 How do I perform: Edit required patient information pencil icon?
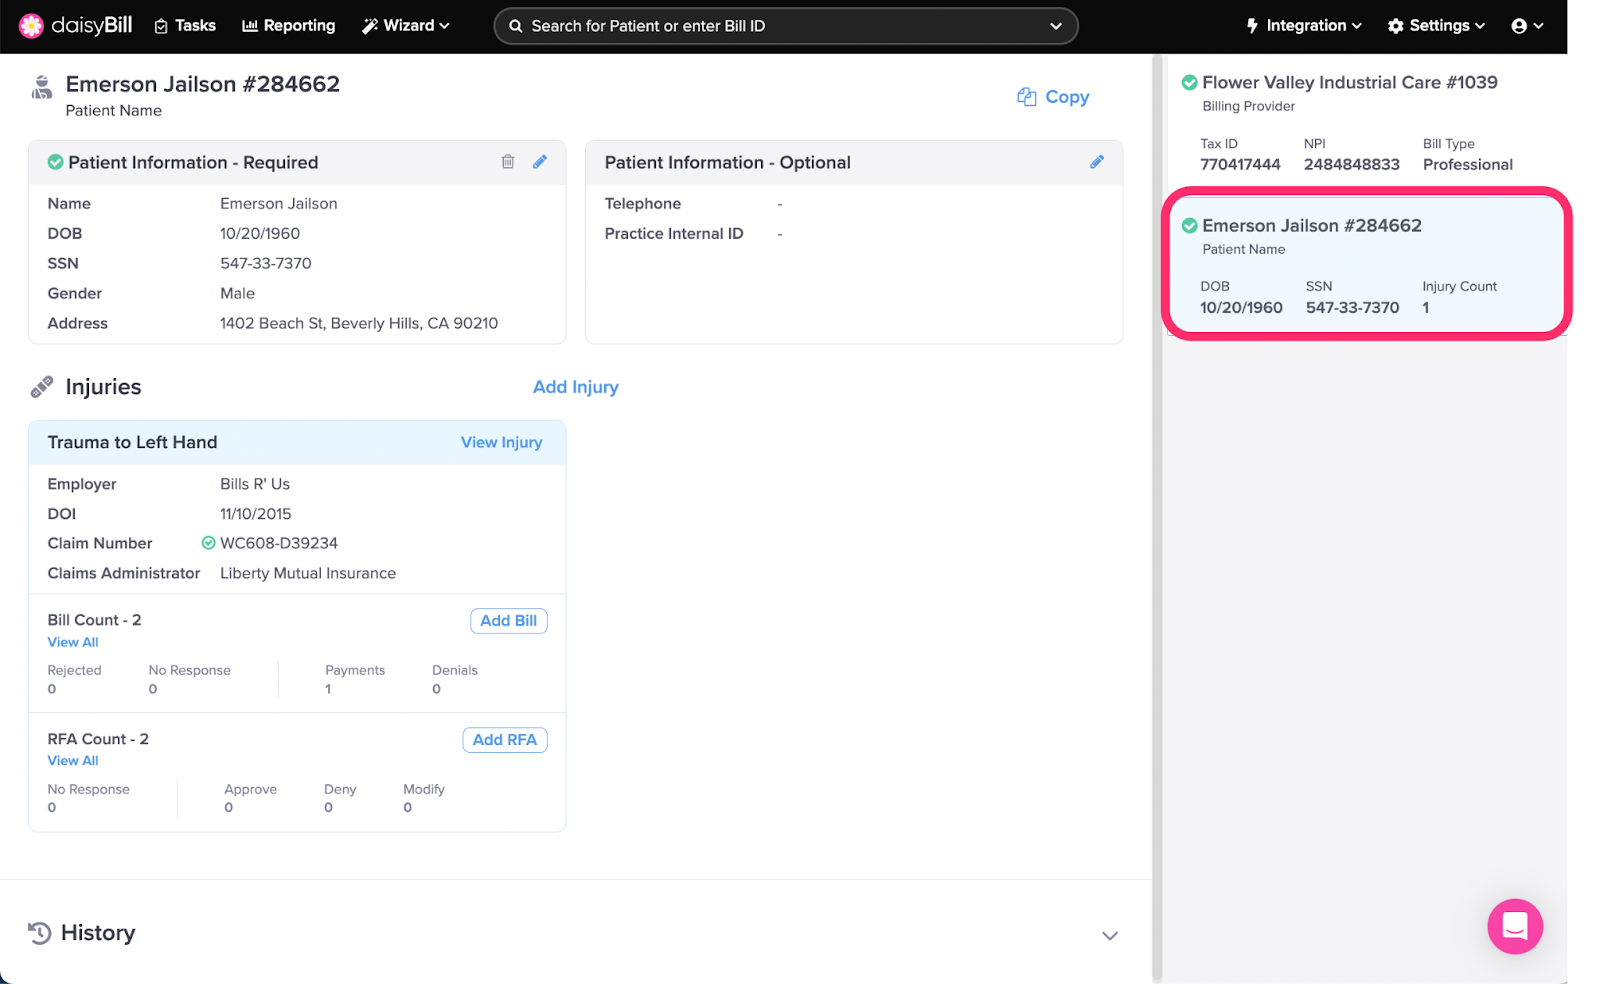point(540,162)
